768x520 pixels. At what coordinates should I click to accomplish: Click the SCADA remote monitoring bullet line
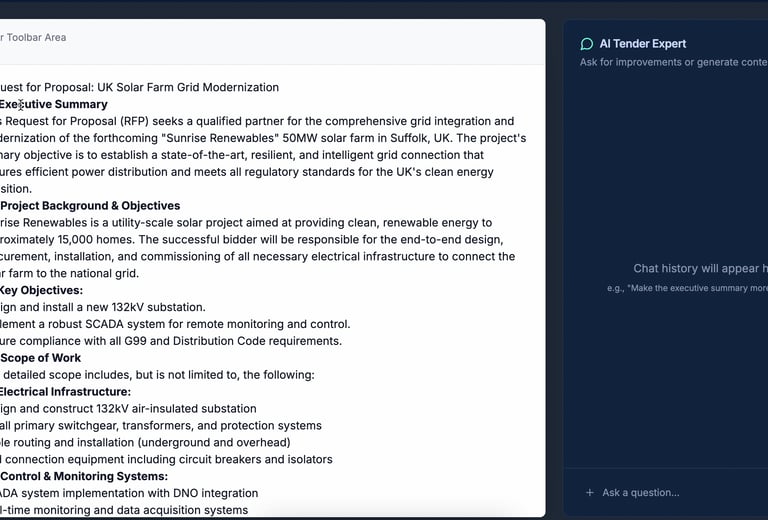tap(175, 324)
